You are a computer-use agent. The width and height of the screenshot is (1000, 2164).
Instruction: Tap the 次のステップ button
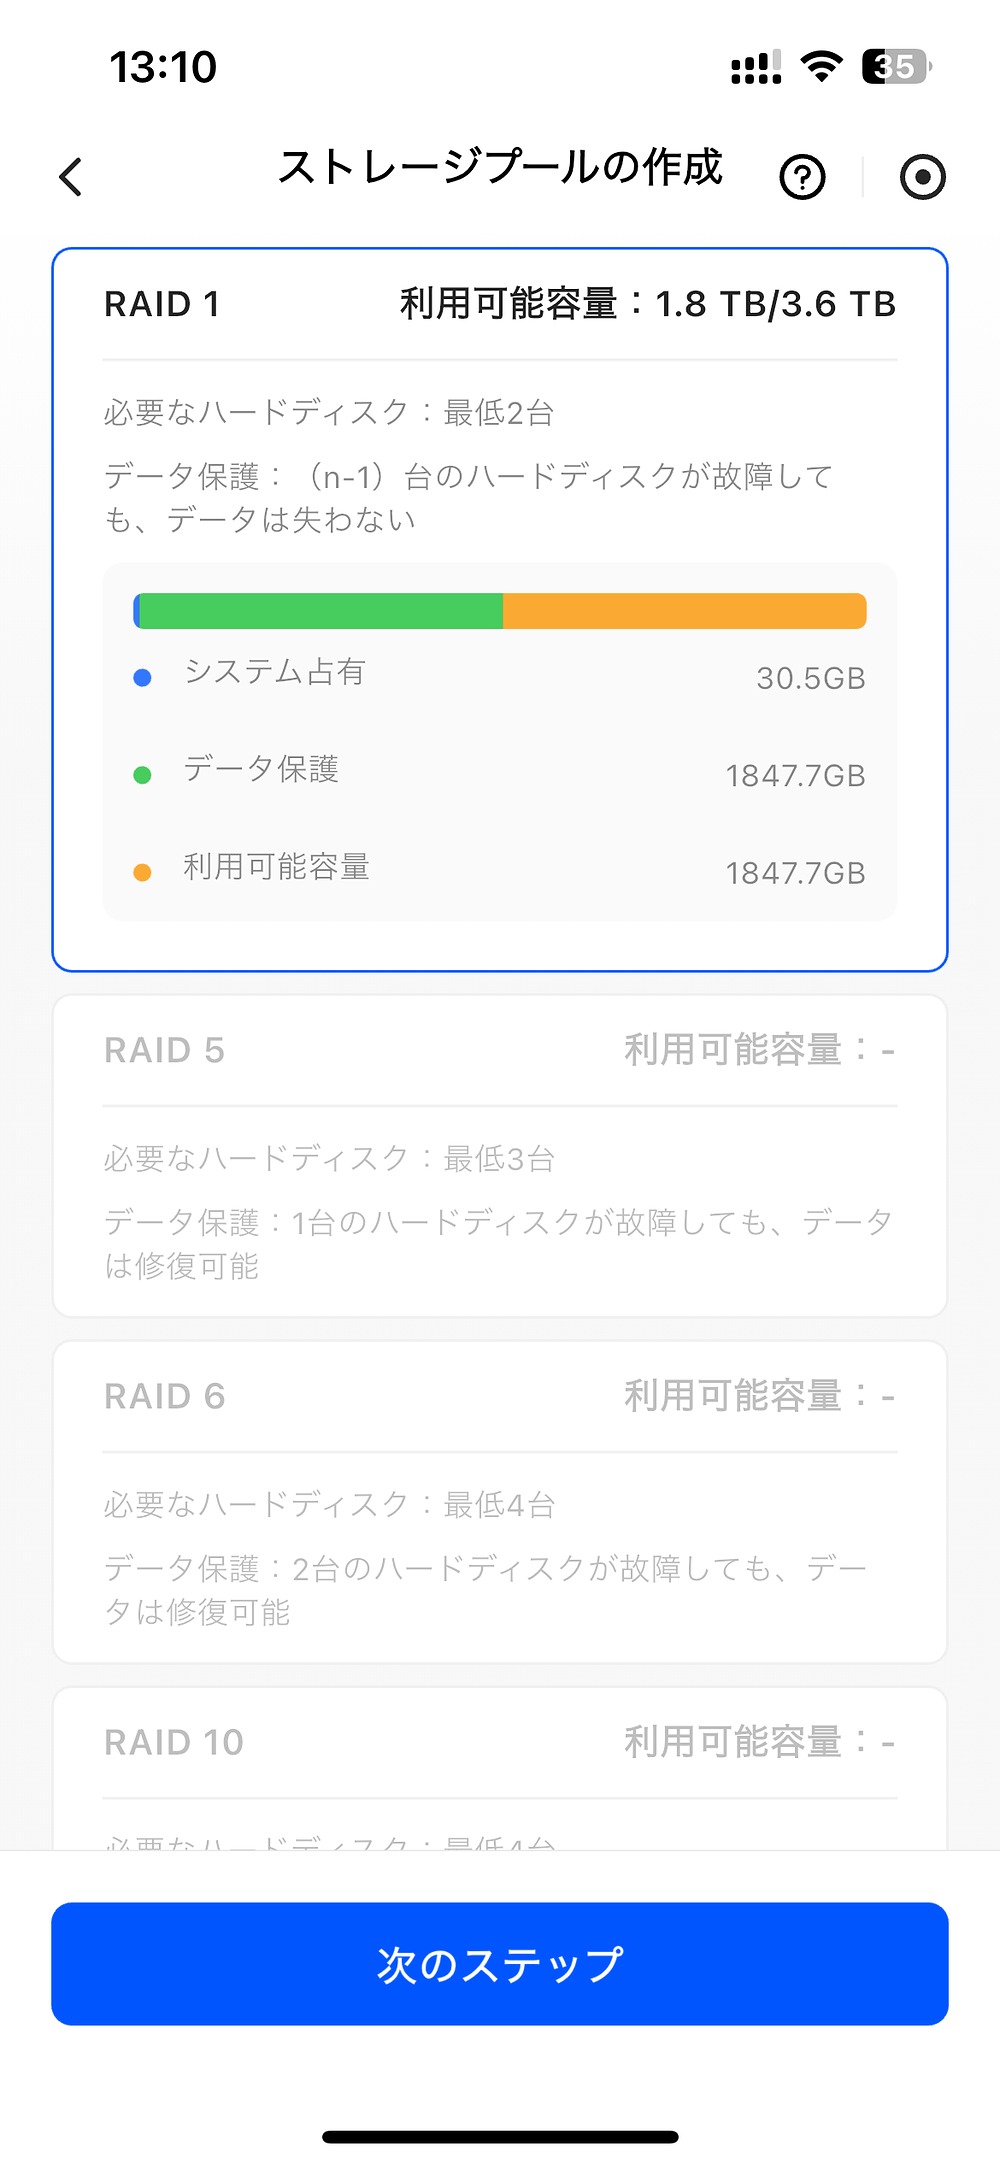pos(500,1963)
